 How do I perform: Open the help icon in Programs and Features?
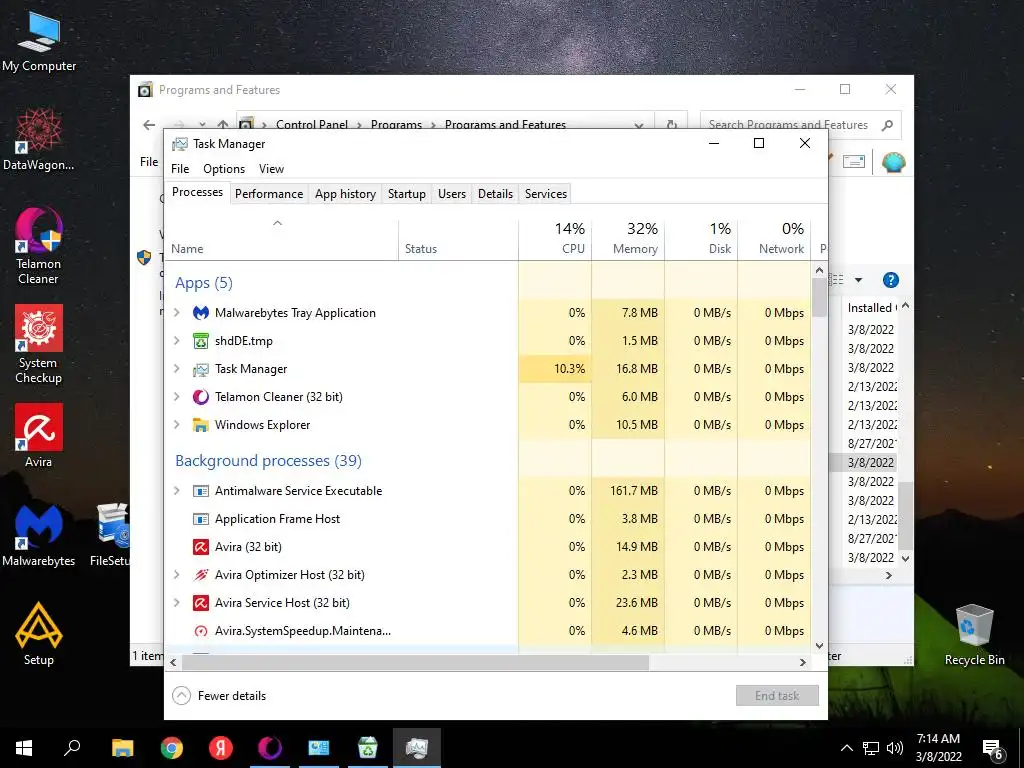(x=891, y=280)
